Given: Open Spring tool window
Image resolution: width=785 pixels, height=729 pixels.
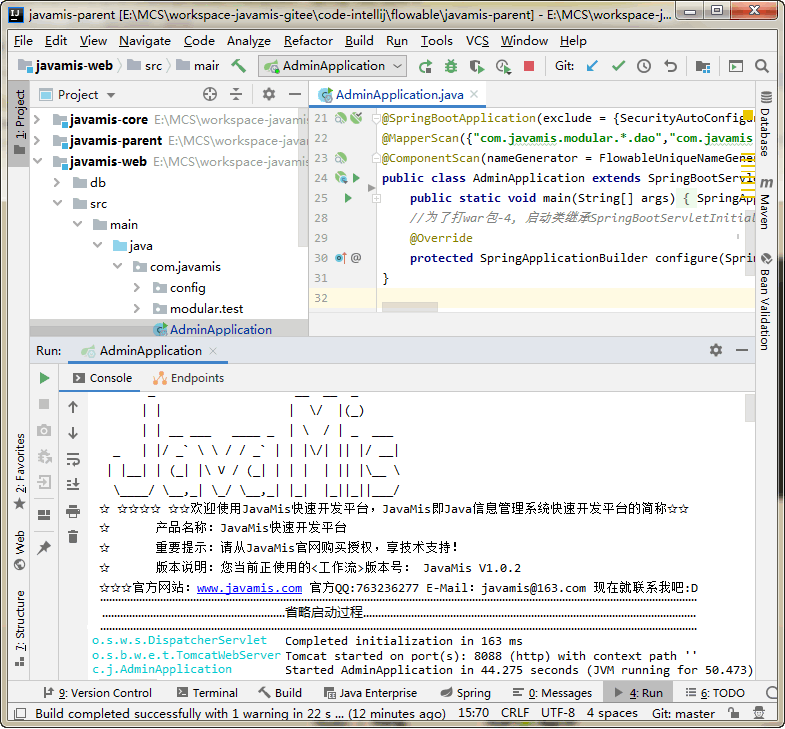Looking at the screenshot, I should coord(465,693).
